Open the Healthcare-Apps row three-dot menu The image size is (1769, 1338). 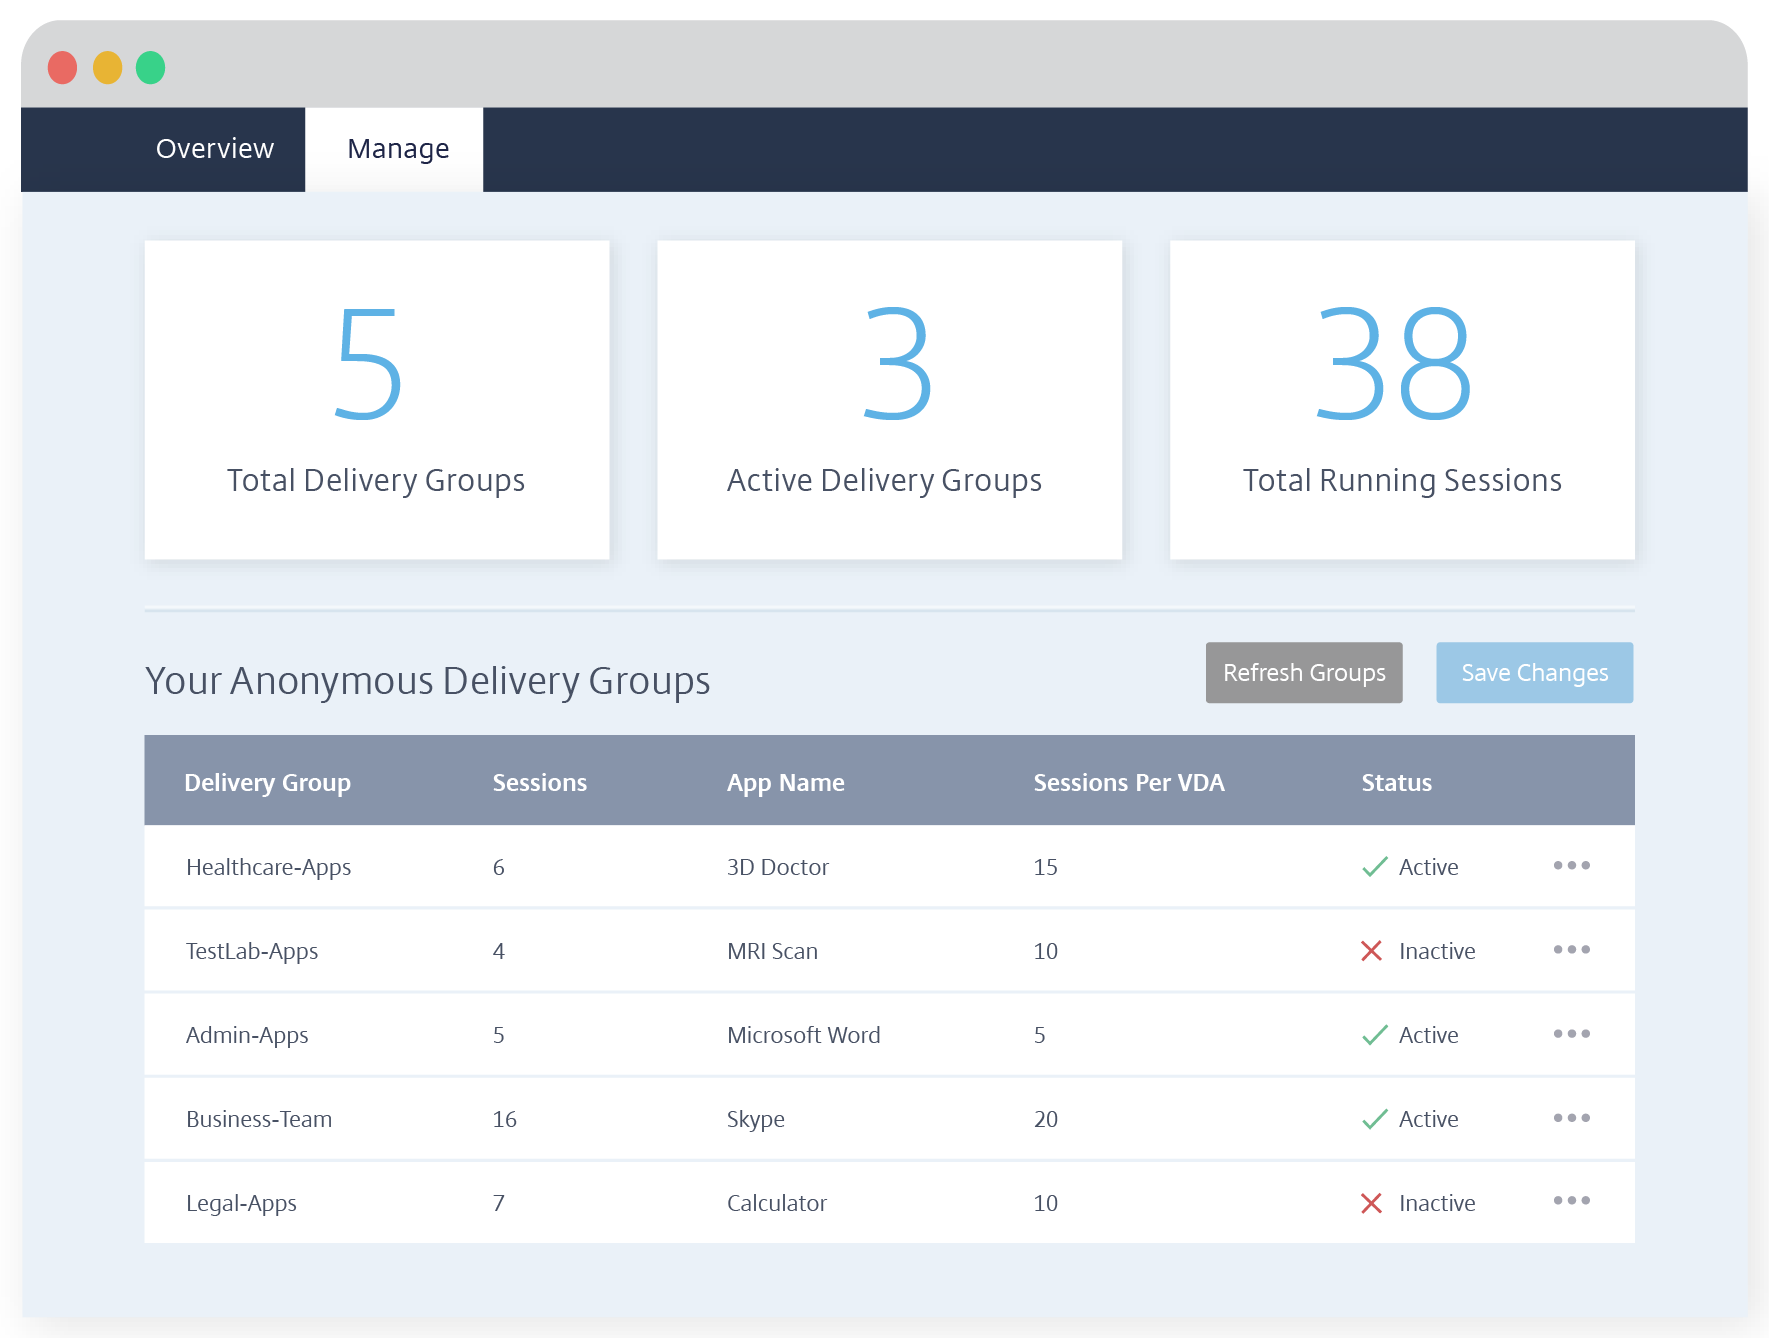[x=1571, y=866]
